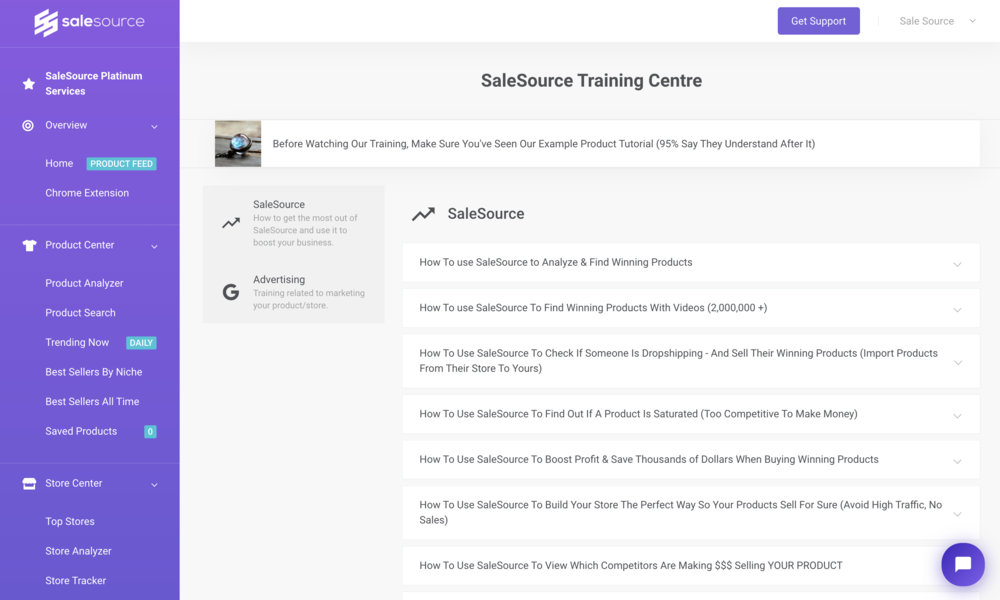Screen dimensions: 1000x600
Task: Click the Get Support button
Action: click(818, 21)
